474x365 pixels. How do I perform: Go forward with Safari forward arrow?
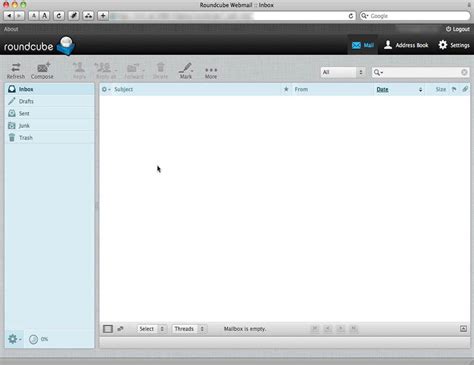point(19,16)
